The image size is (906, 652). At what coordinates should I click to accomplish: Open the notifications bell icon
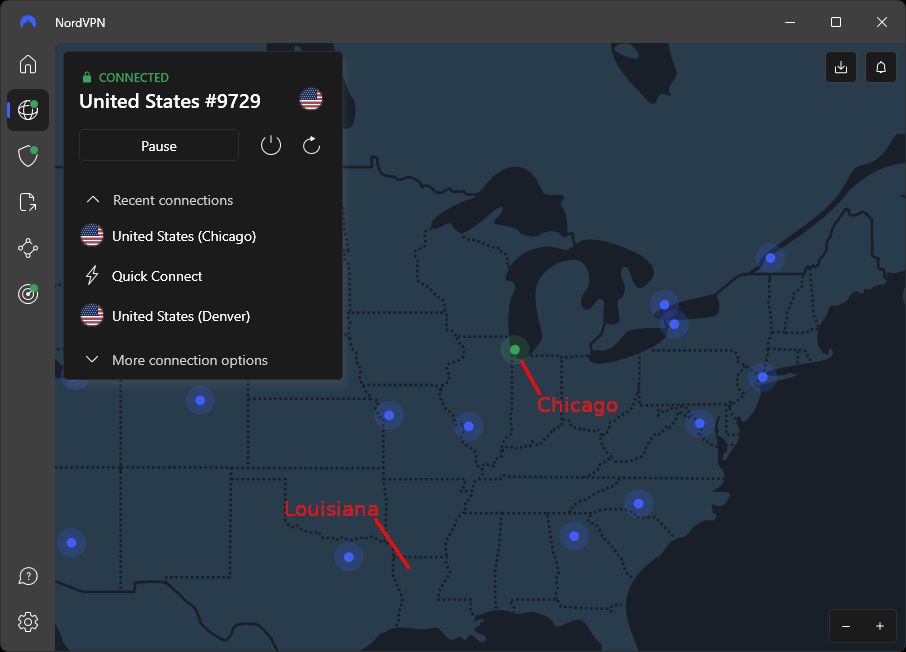pos(881,67)
